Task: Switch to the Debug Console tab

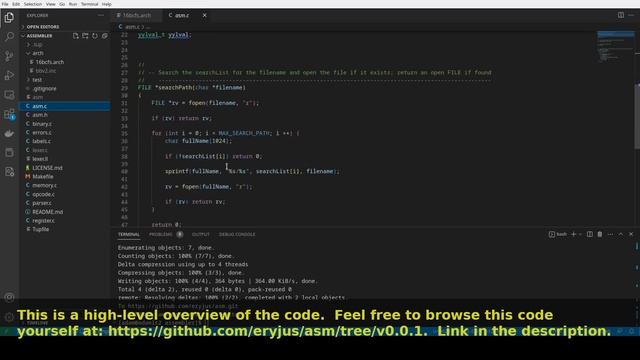Action: click(x=237, y=234)
